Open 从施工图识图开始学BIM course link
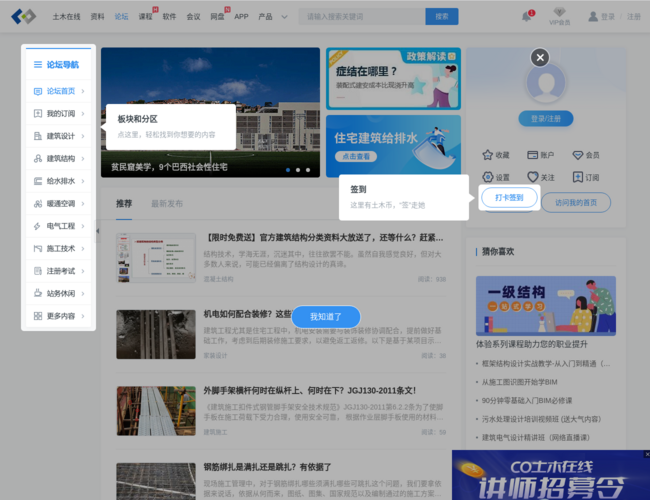The height and width of the screenshot is (500, 650). point(519,382)
